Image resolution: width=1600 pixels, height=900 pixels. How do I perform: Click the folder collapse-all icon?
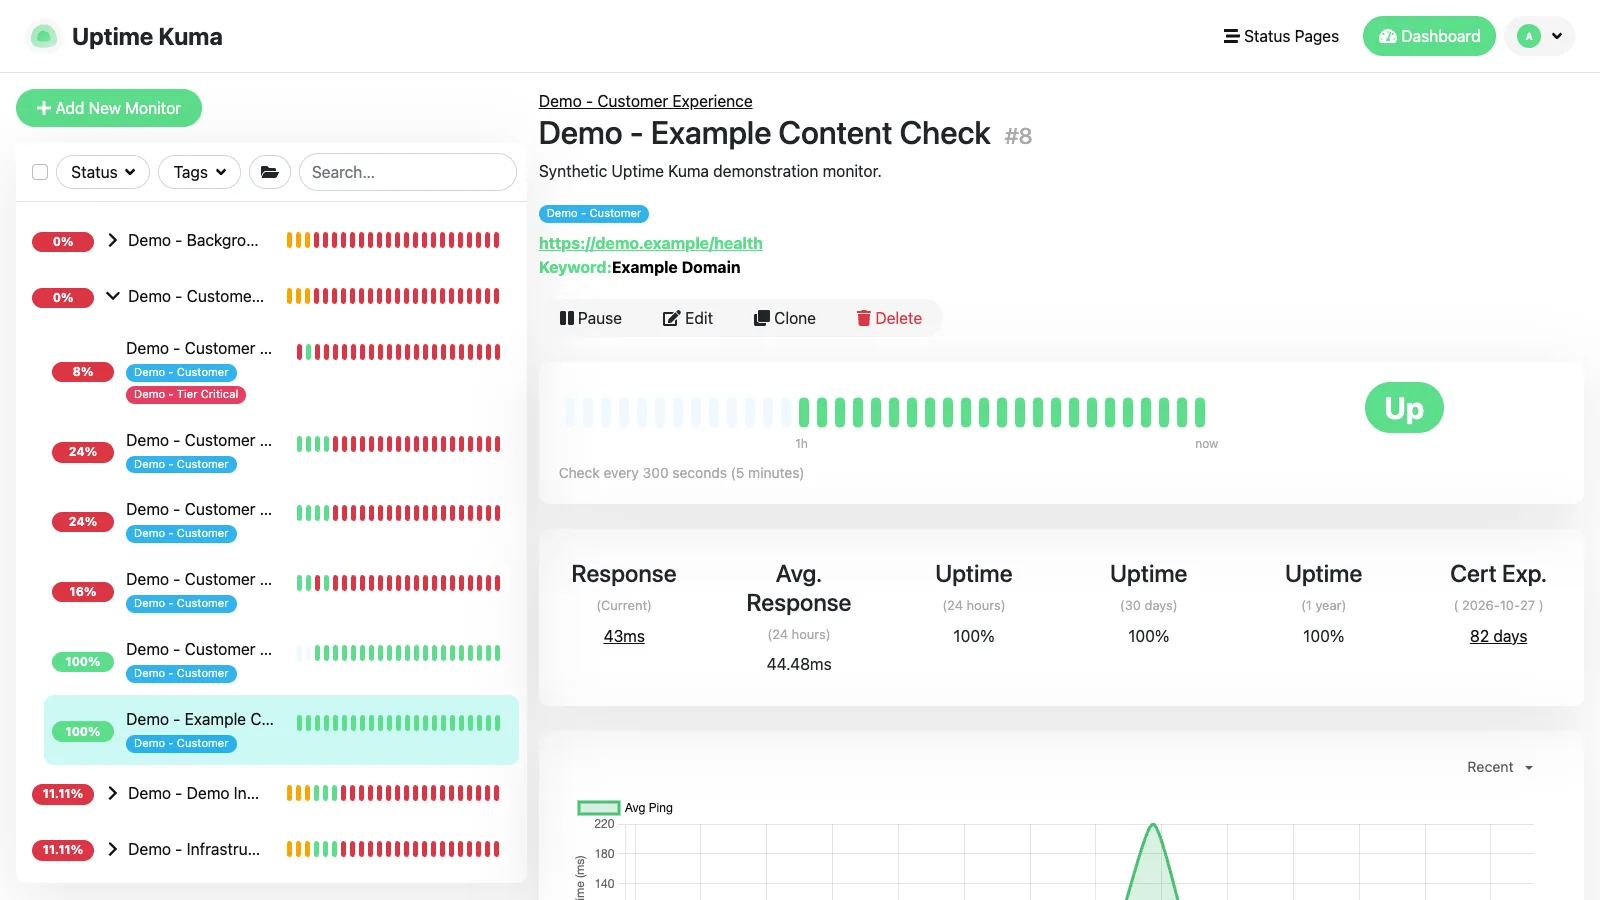pos(270,172)
